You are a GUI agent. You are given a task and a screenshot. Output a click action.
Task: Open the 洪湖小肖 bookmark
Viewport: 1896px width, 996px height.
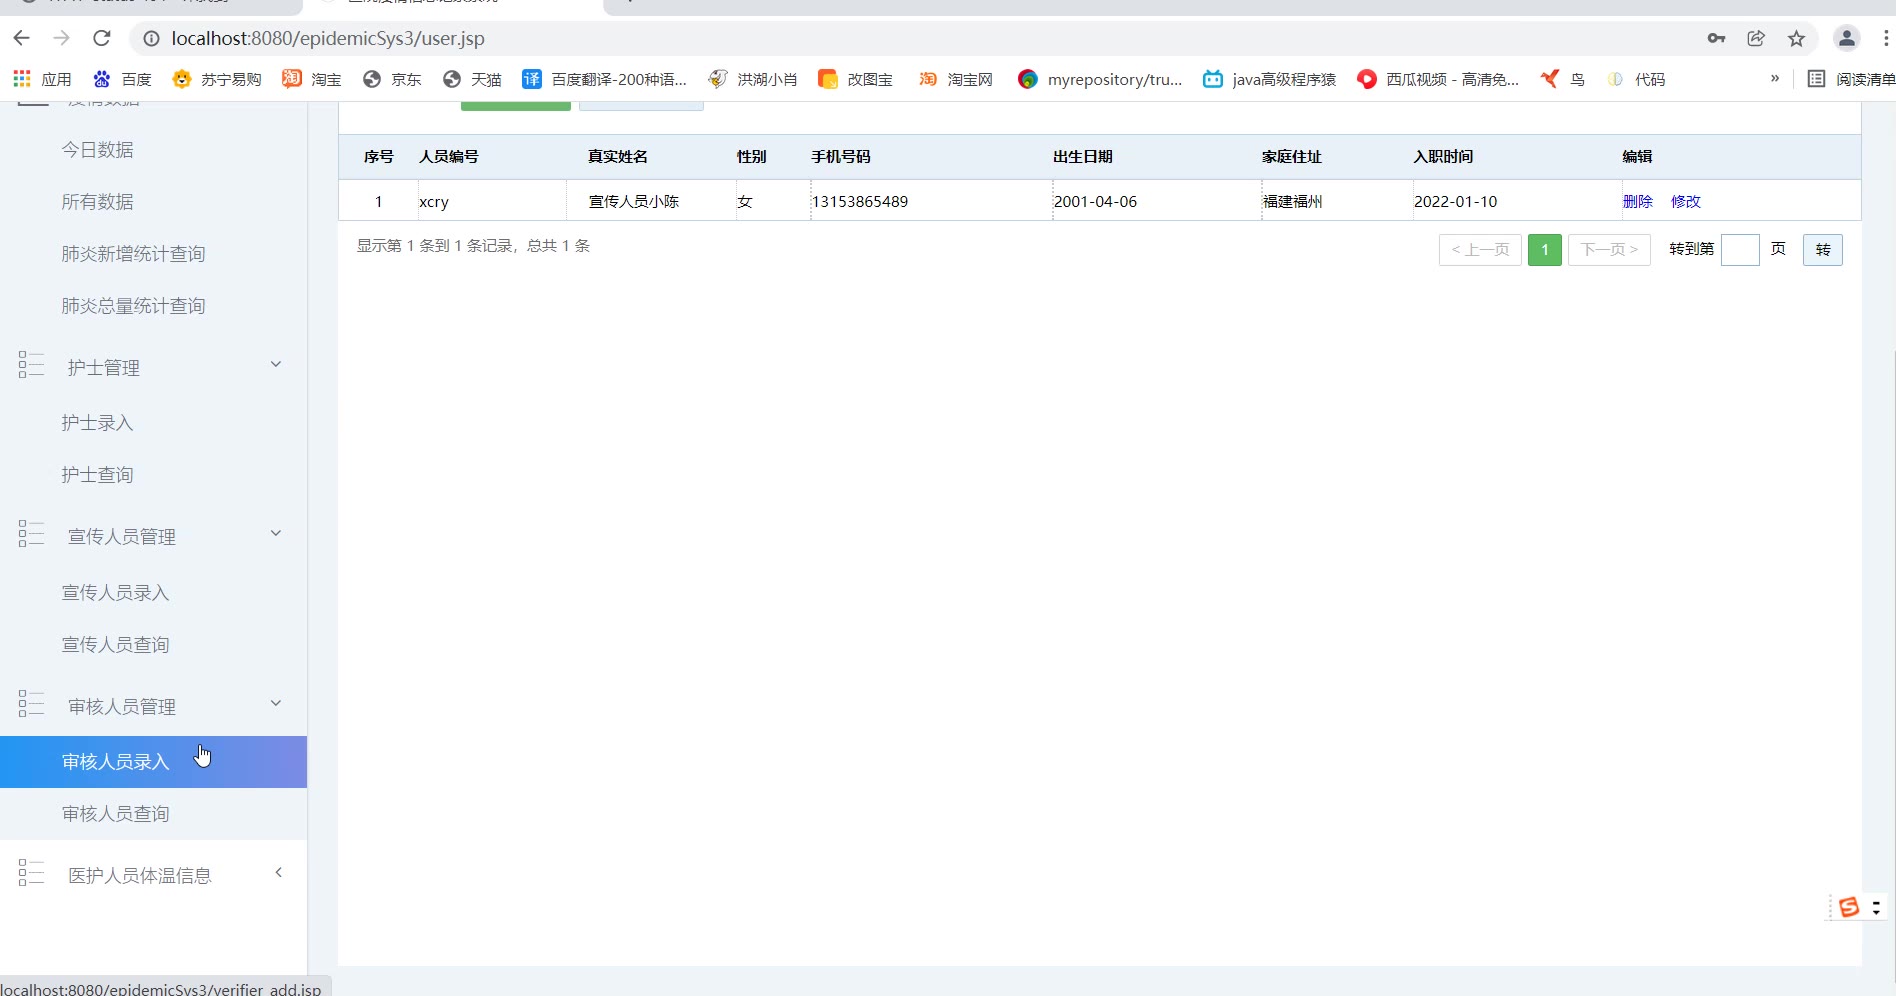(752, 79)
